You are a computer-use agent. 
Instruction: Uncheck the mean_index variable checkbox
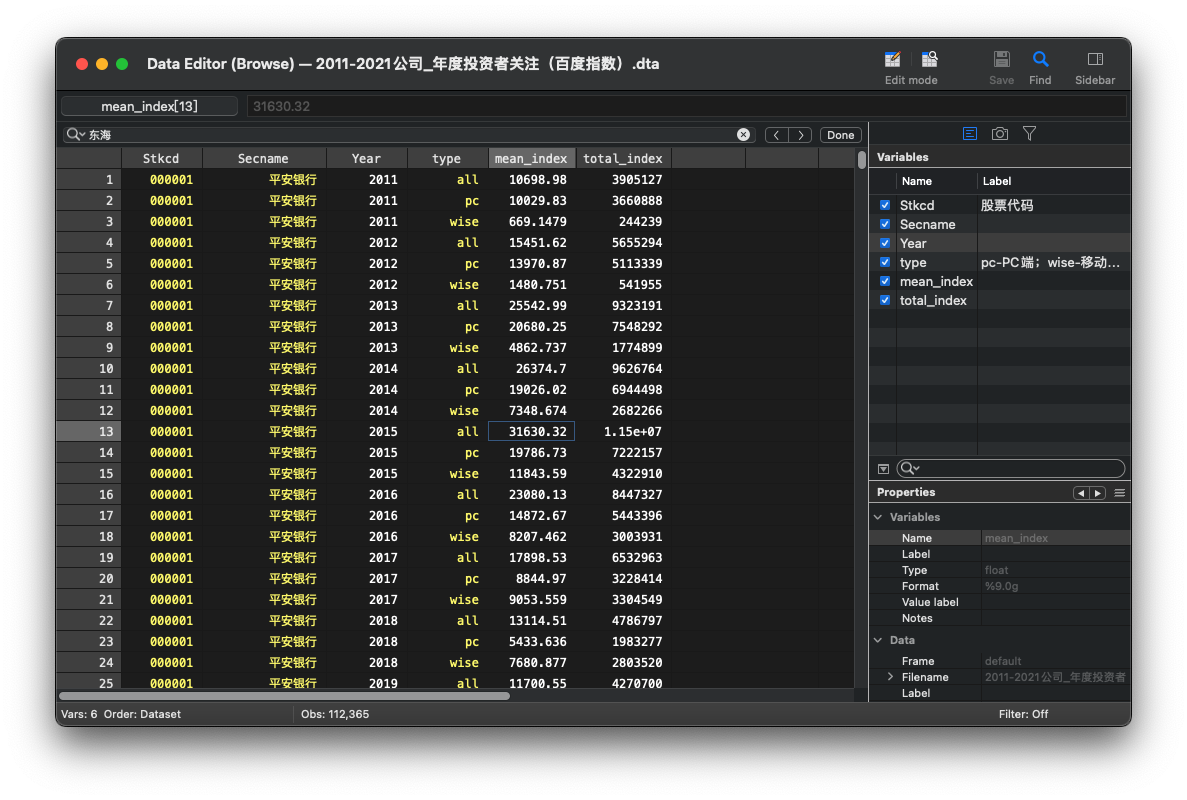tap(885, 281)
